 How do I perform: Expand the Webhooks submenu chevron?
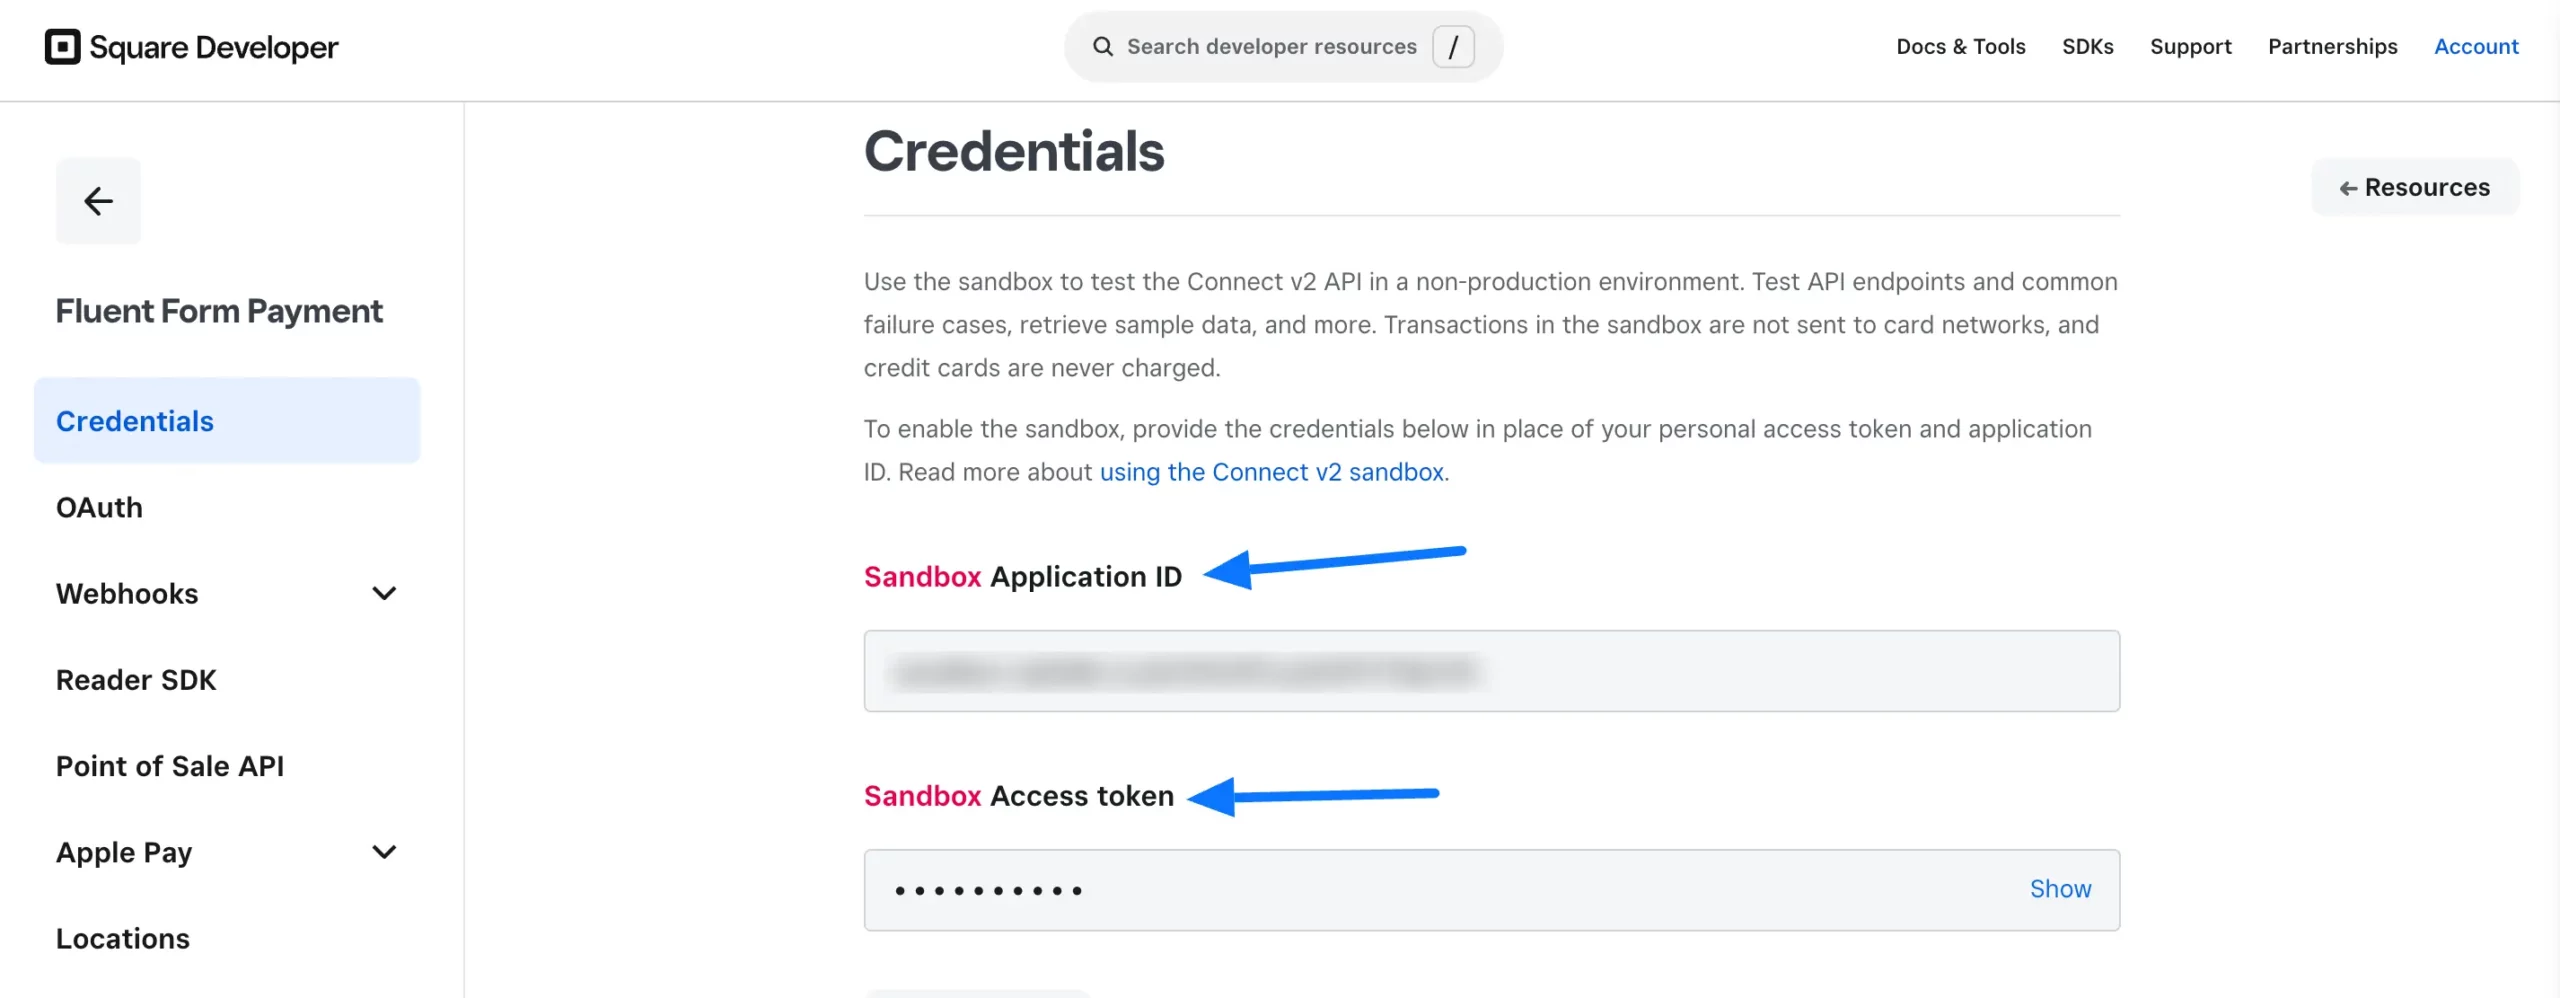[384, 594]
